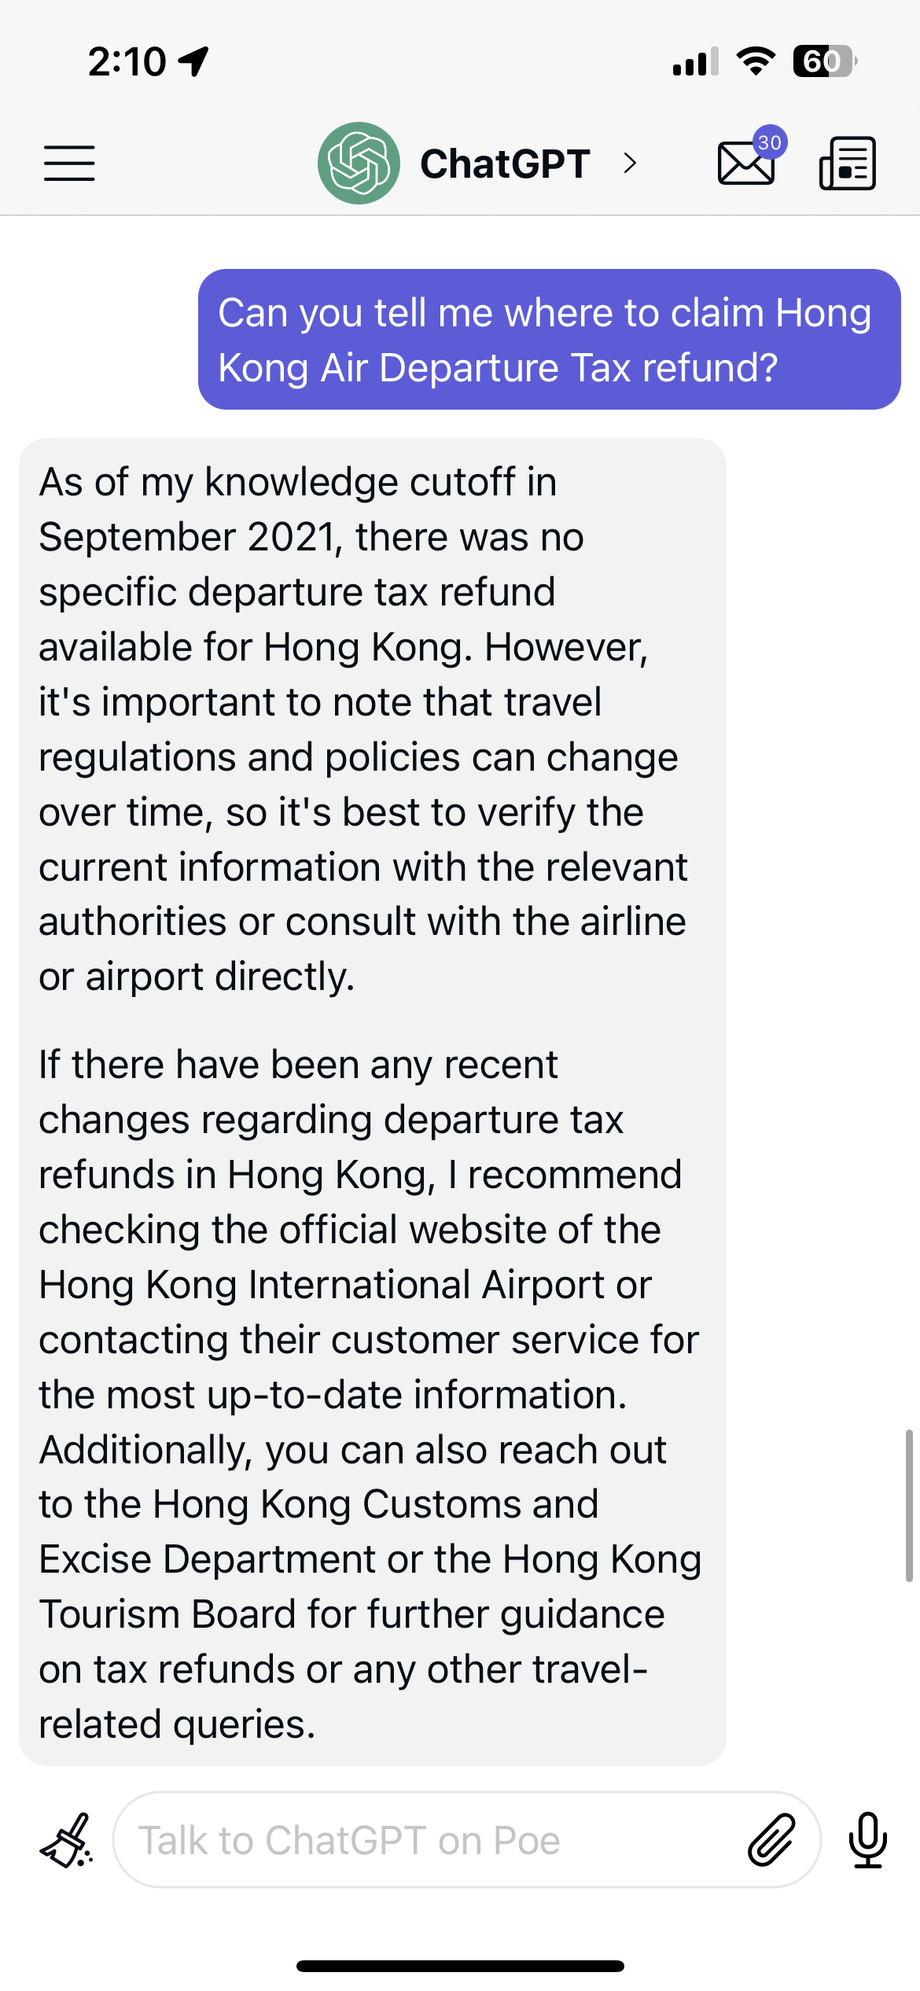
Task: Open the messages envelope with badge
Action: [747, 163]
